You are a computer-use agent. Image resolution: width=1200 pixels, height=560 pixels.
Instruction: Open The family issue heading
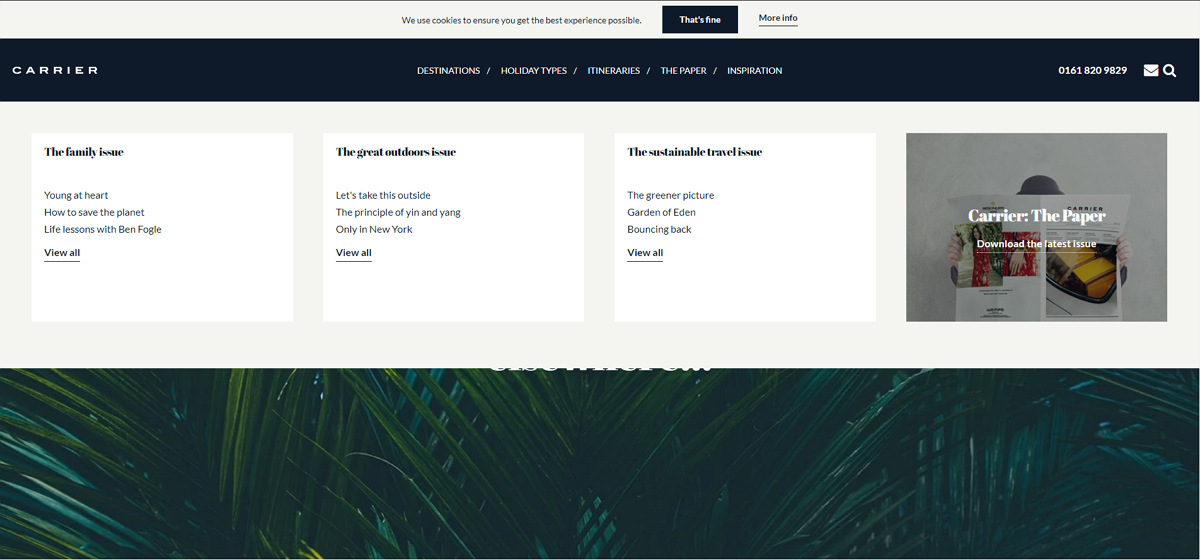84,152
